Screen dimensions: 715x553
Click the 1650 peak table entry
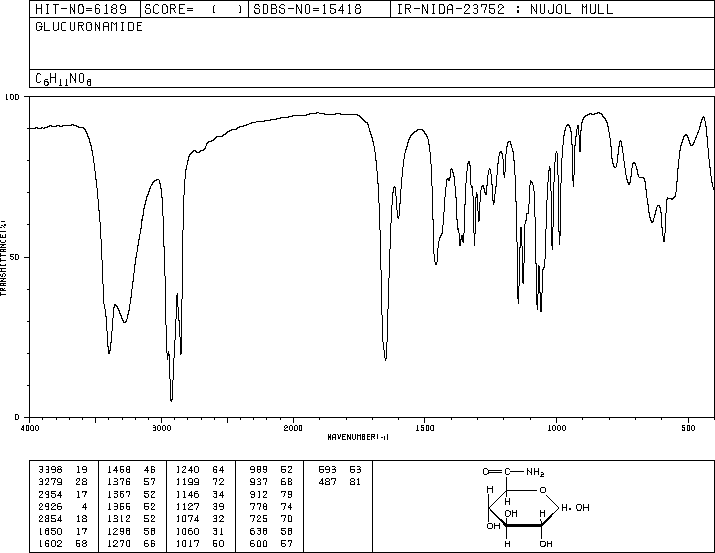pyautogui.click(x=50, y=532)
